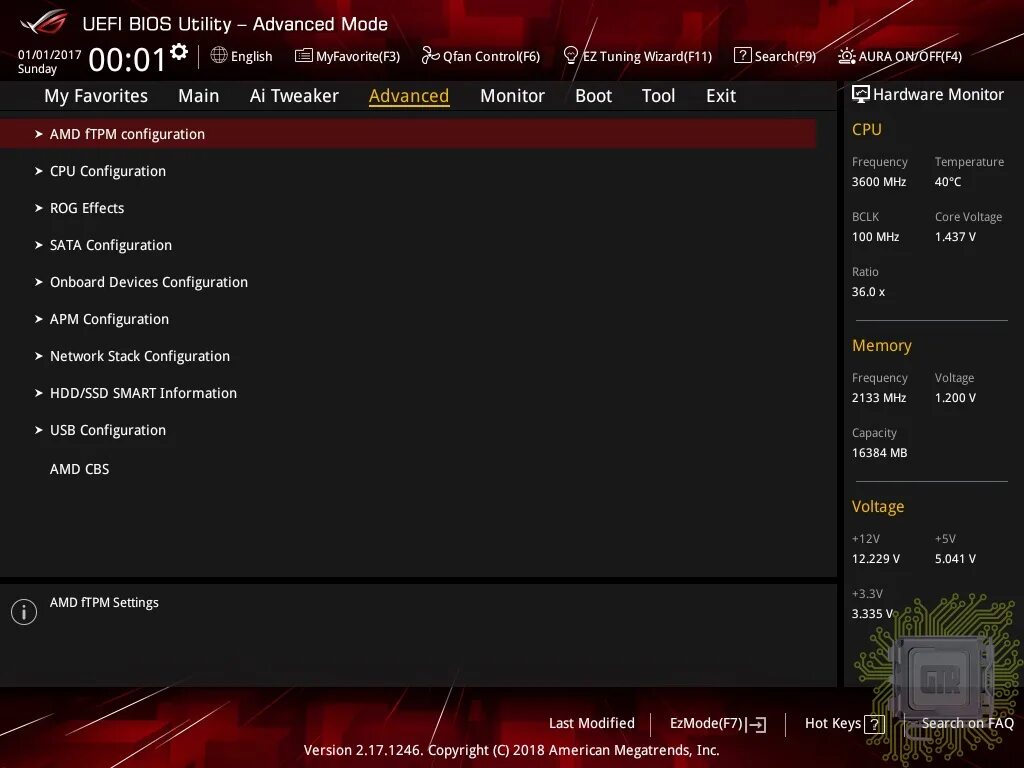Click +5V value 5.041 V
Viewport: 1024px width, 768px height.
(955, 558)
